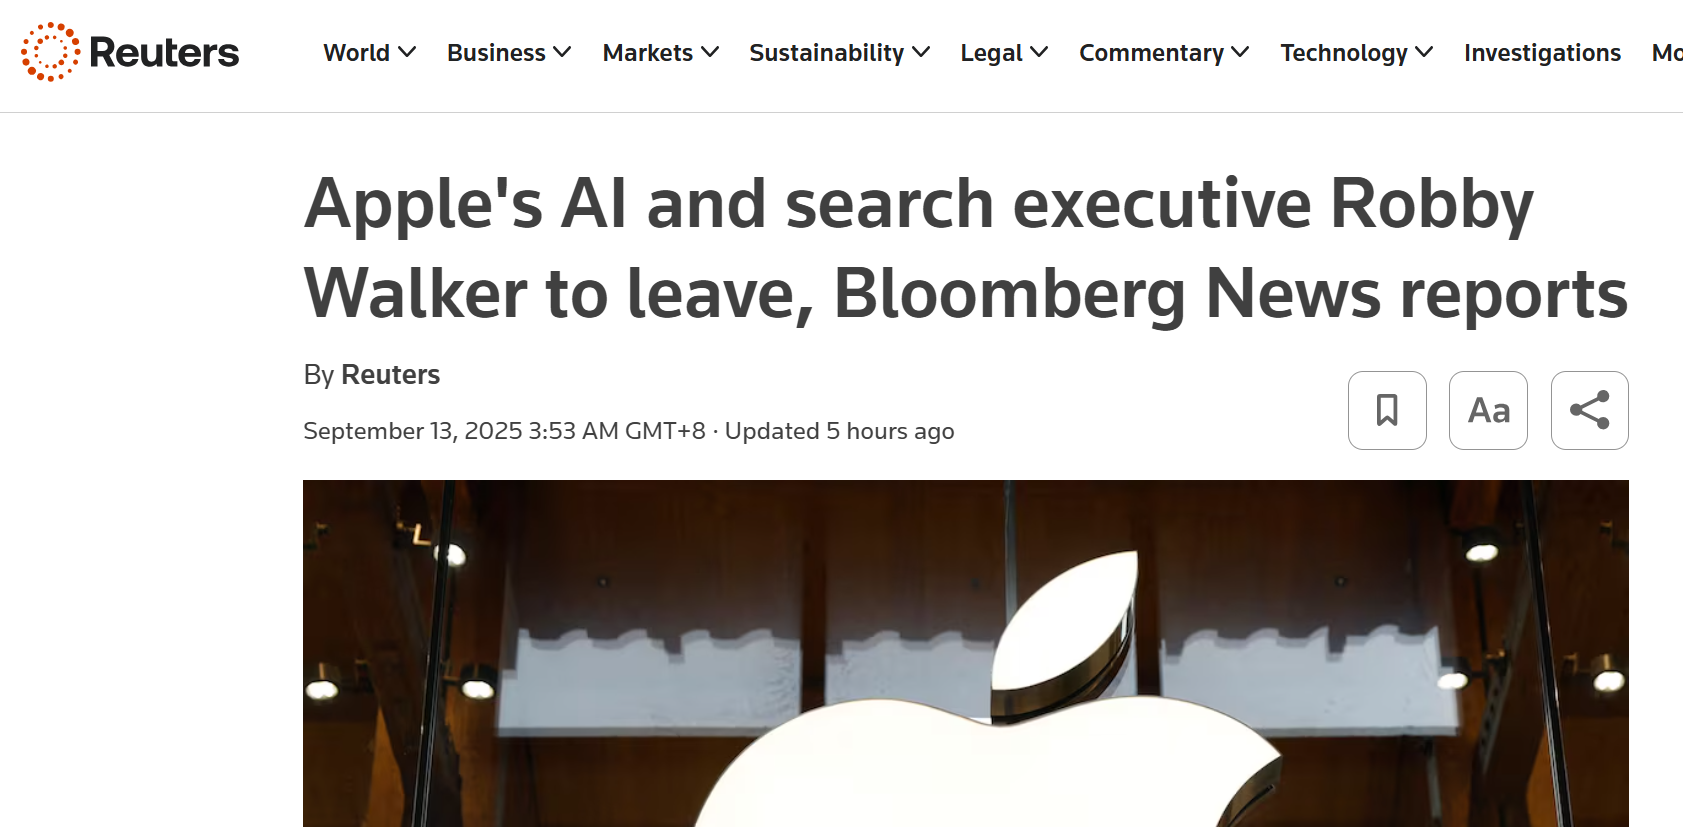Select the Markets menu label
This screenshot has height=827, width=1683.
(647, 53)
